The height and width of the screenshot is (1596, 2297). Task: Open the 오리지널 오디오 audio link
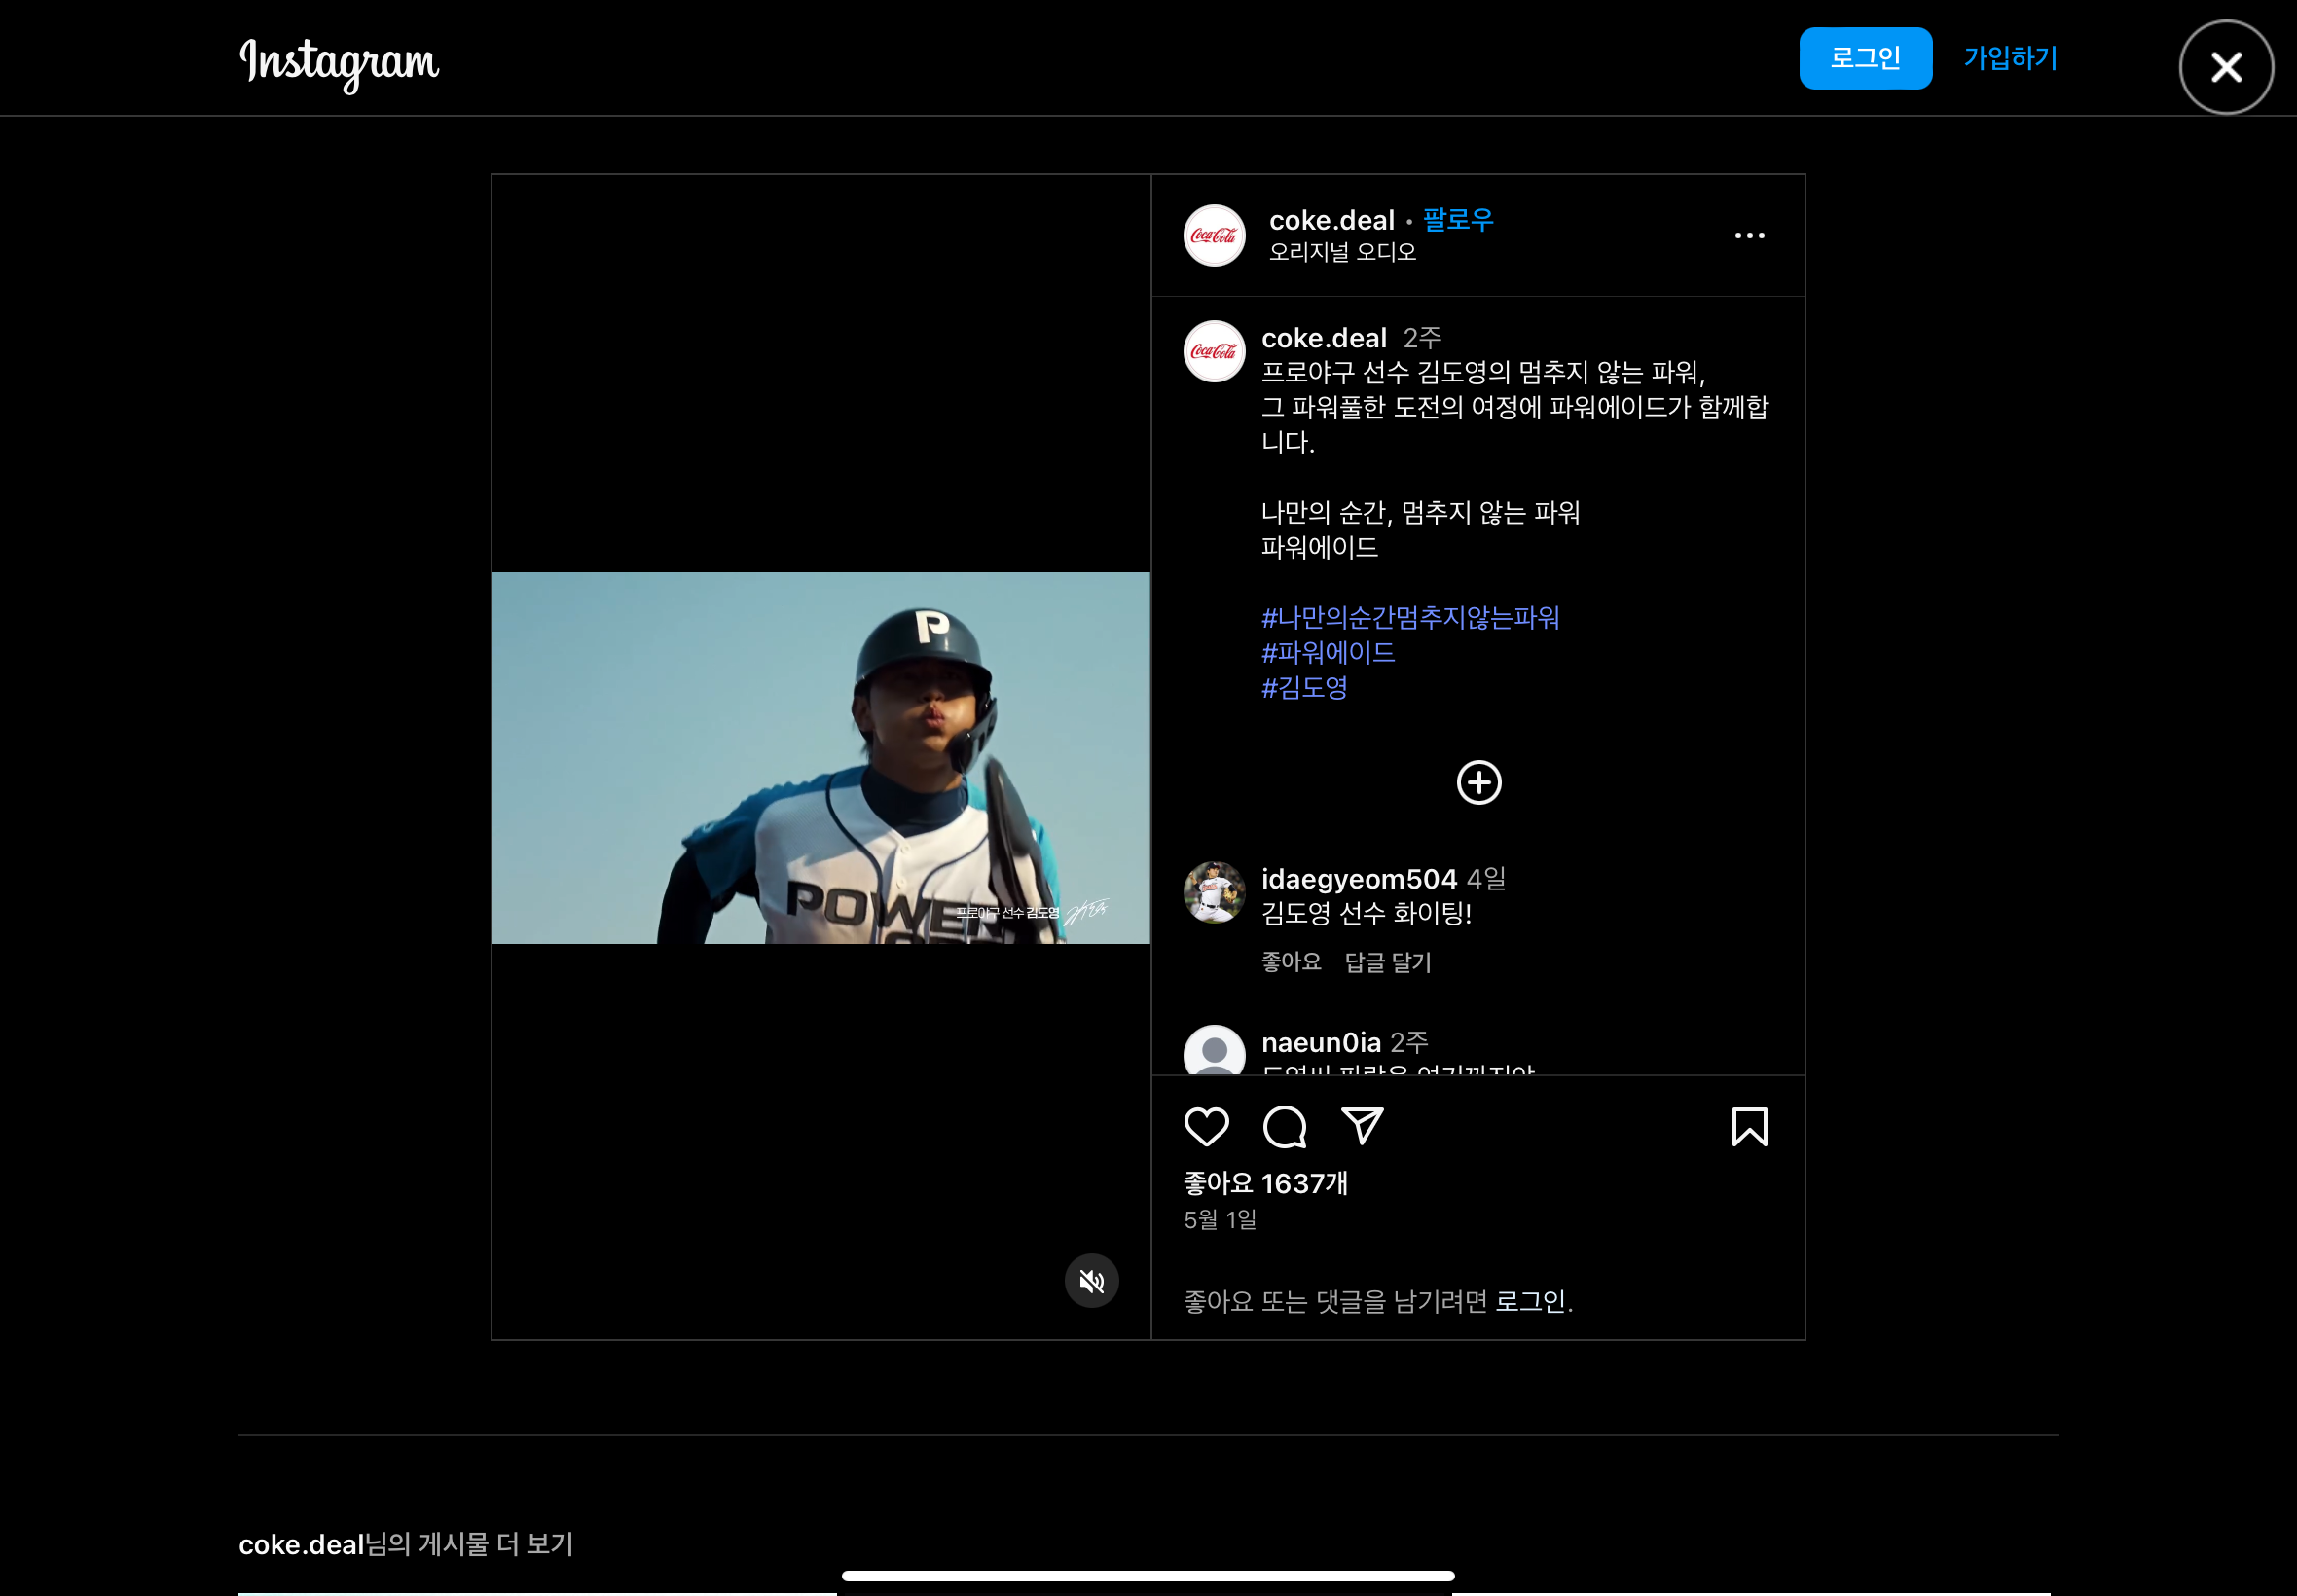(1342, 252)
